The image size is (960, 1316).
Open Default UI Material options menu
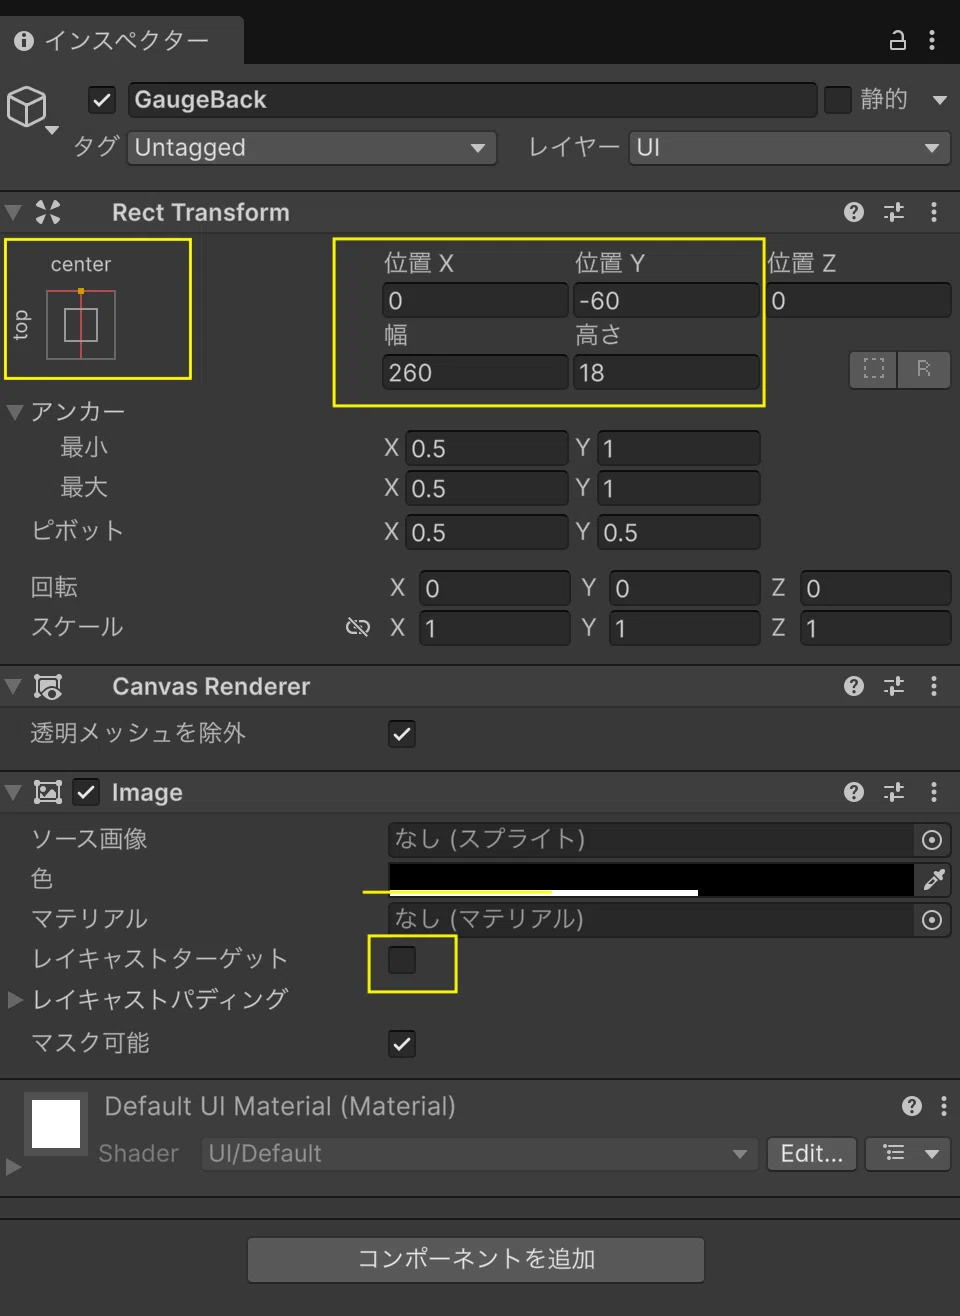coord(944,1106)
